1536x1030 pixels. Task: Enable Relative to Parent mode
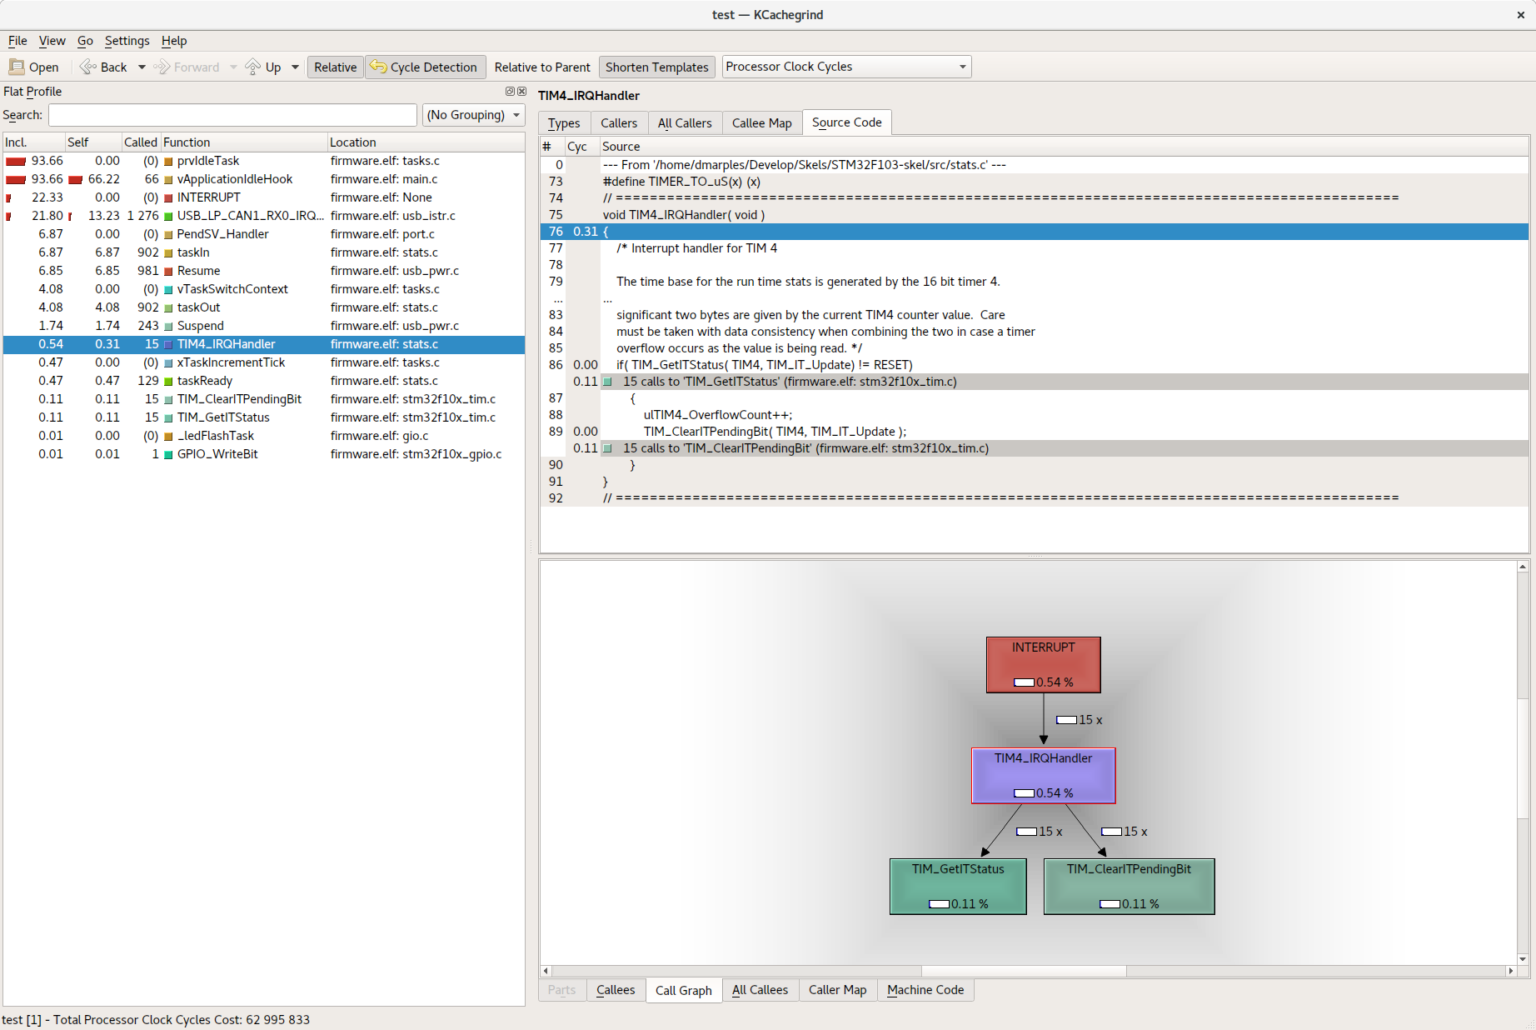[542, 67]
